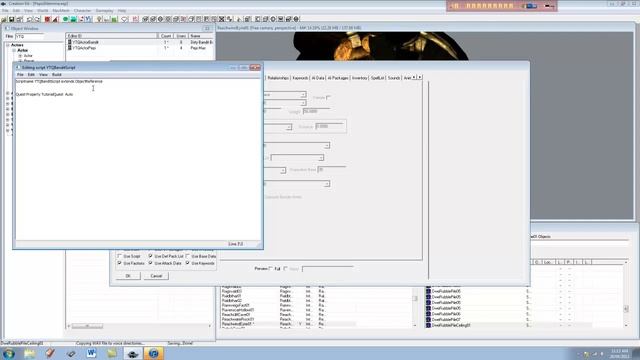Click the orange highlighted taskbar icon

pos(154,353)
